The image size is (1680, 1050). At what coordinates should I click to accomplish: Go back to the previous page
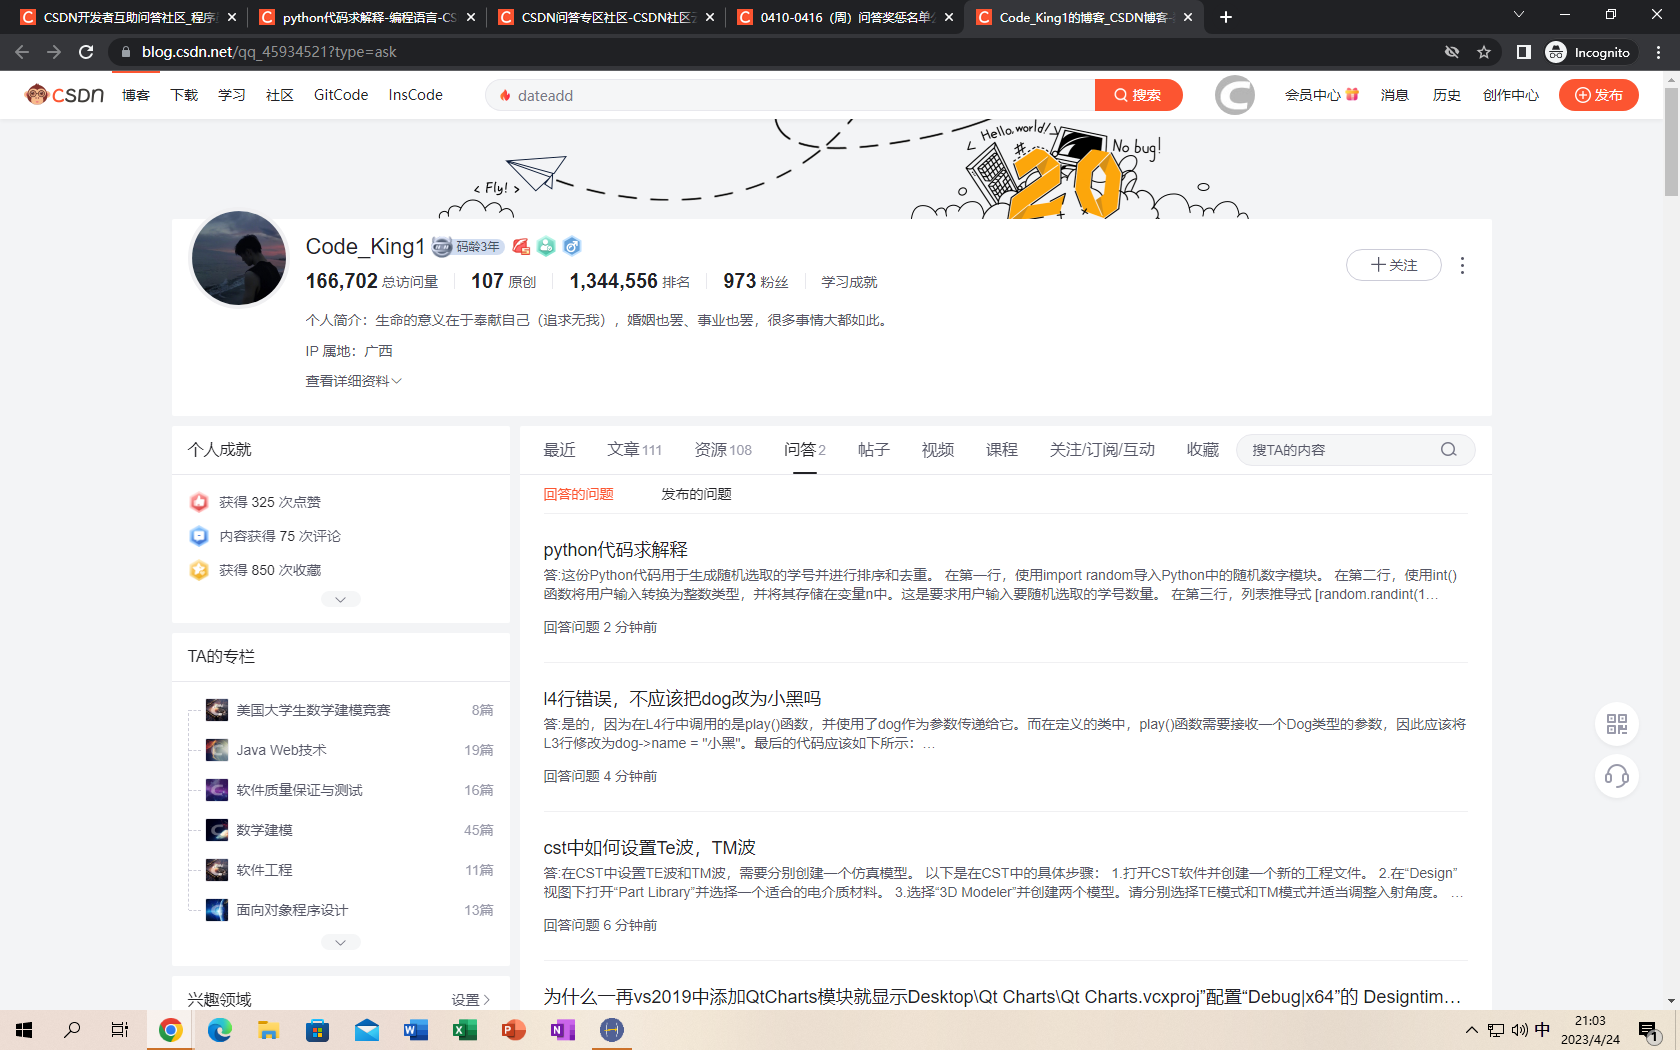[22, 52]
